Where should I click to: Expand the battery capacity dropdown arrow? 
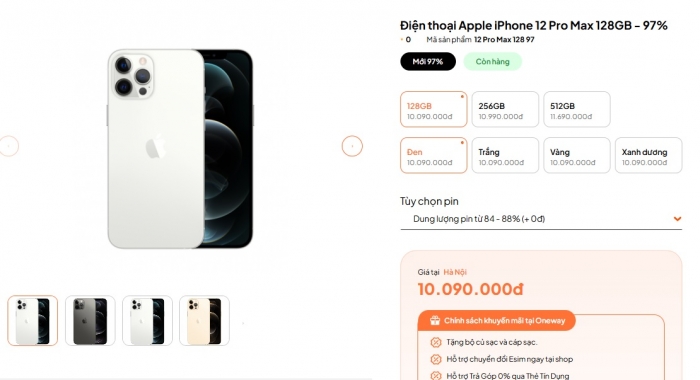pyautogui.click(x=677, y=219)
